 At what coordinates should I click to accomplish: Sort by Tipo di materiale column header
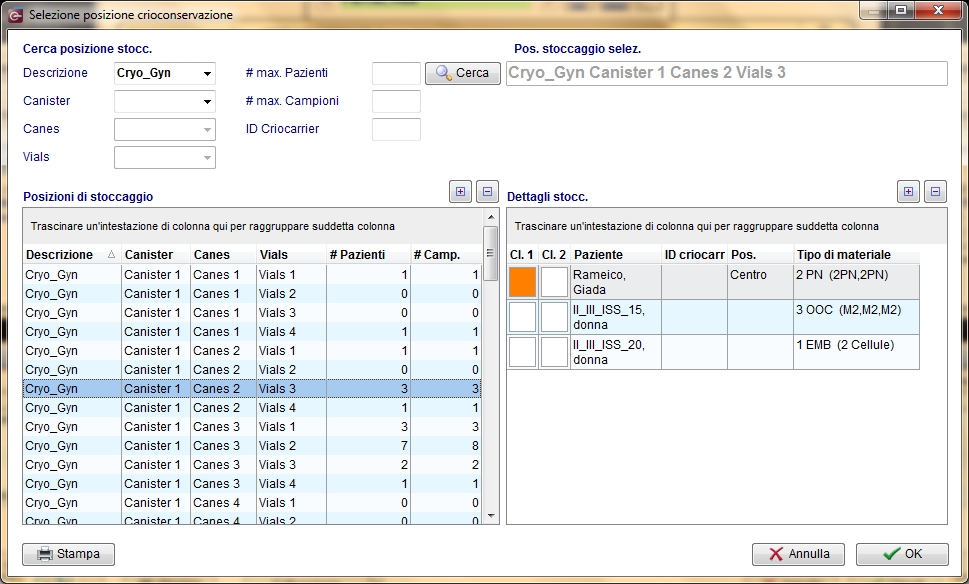point(856,255)
